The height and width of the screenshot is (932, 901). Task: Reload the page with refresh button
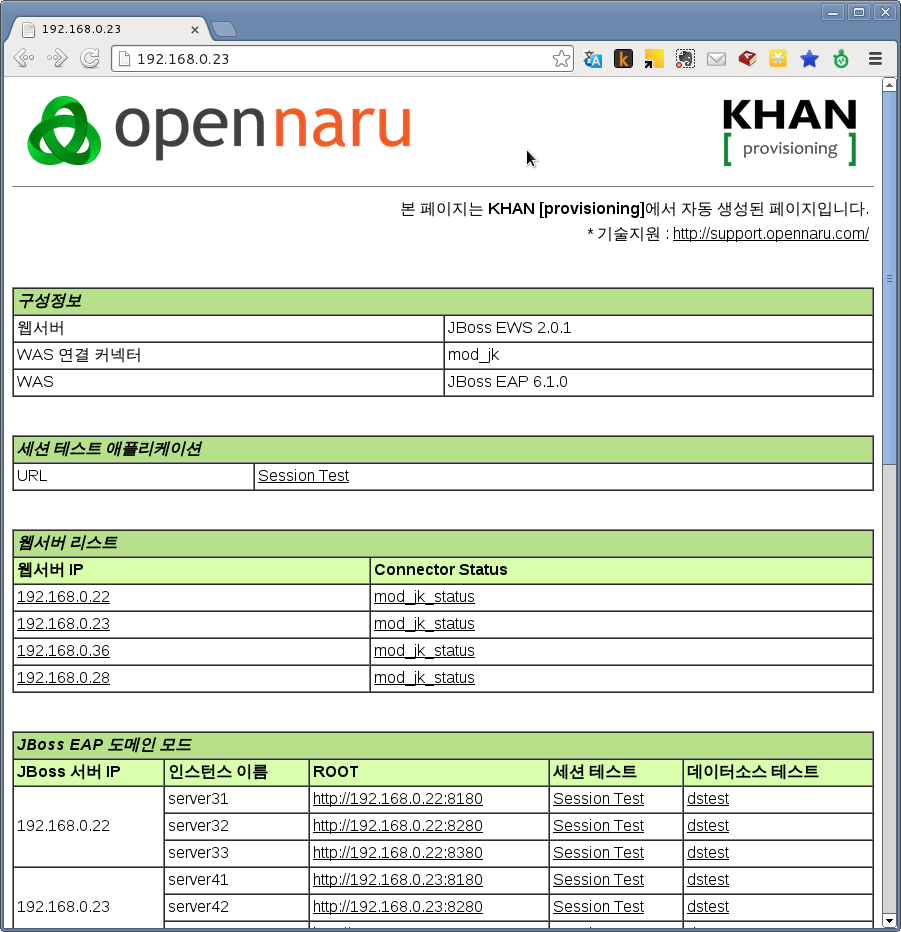tap(90, 59)
